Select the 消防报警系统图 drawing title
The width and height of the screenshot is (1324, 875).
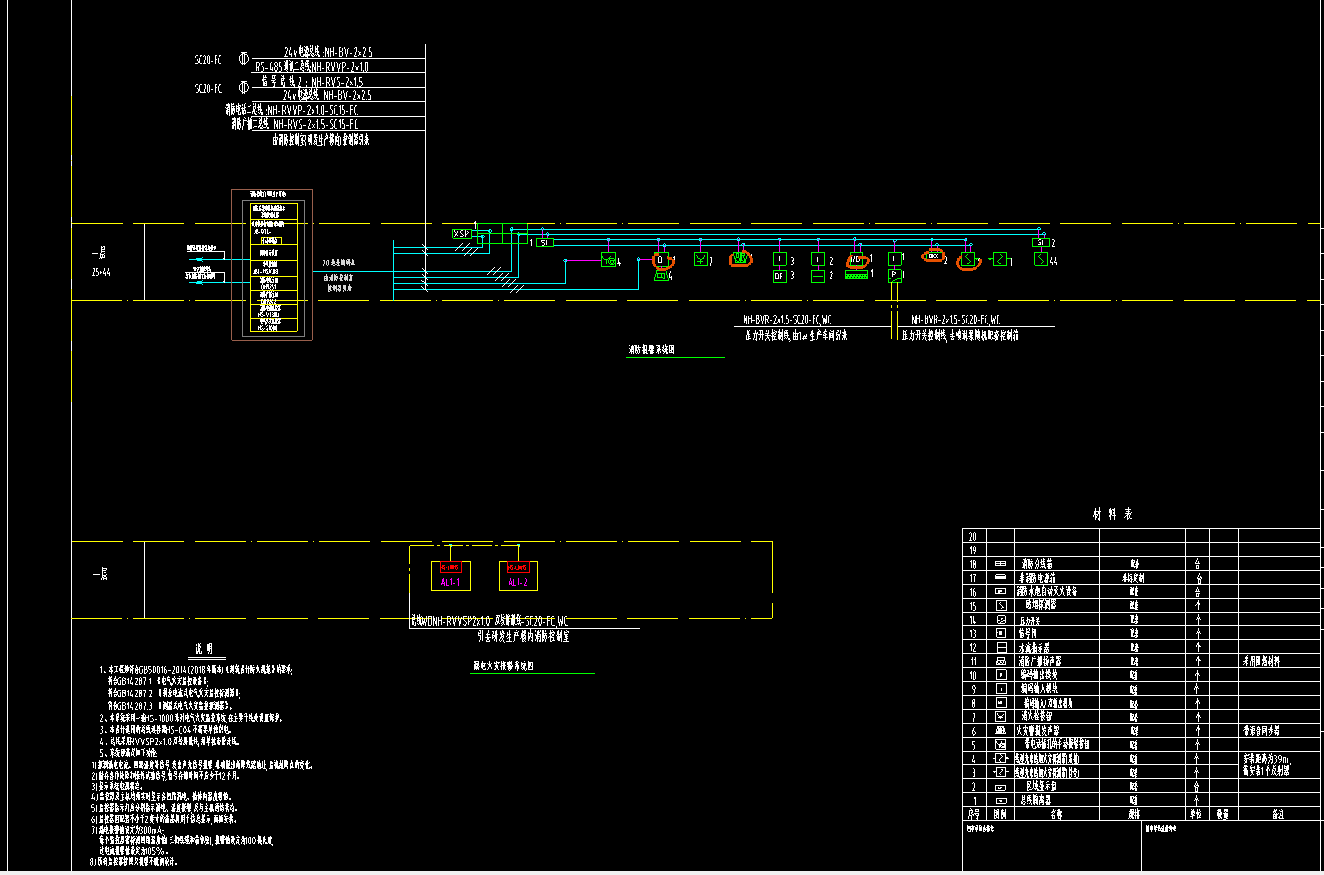651,350
